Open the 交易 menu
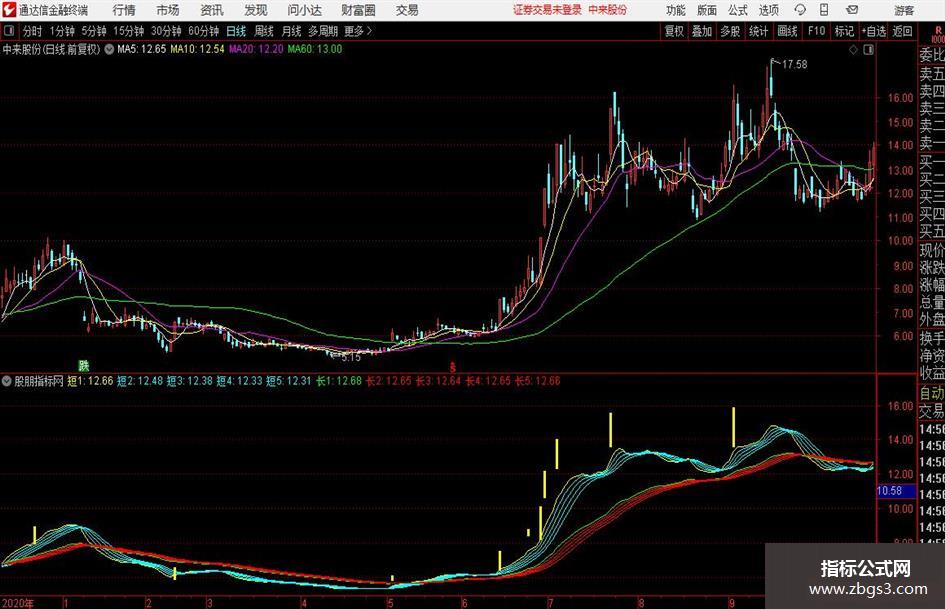Viewport: 945px width, 609px height. 407,10
